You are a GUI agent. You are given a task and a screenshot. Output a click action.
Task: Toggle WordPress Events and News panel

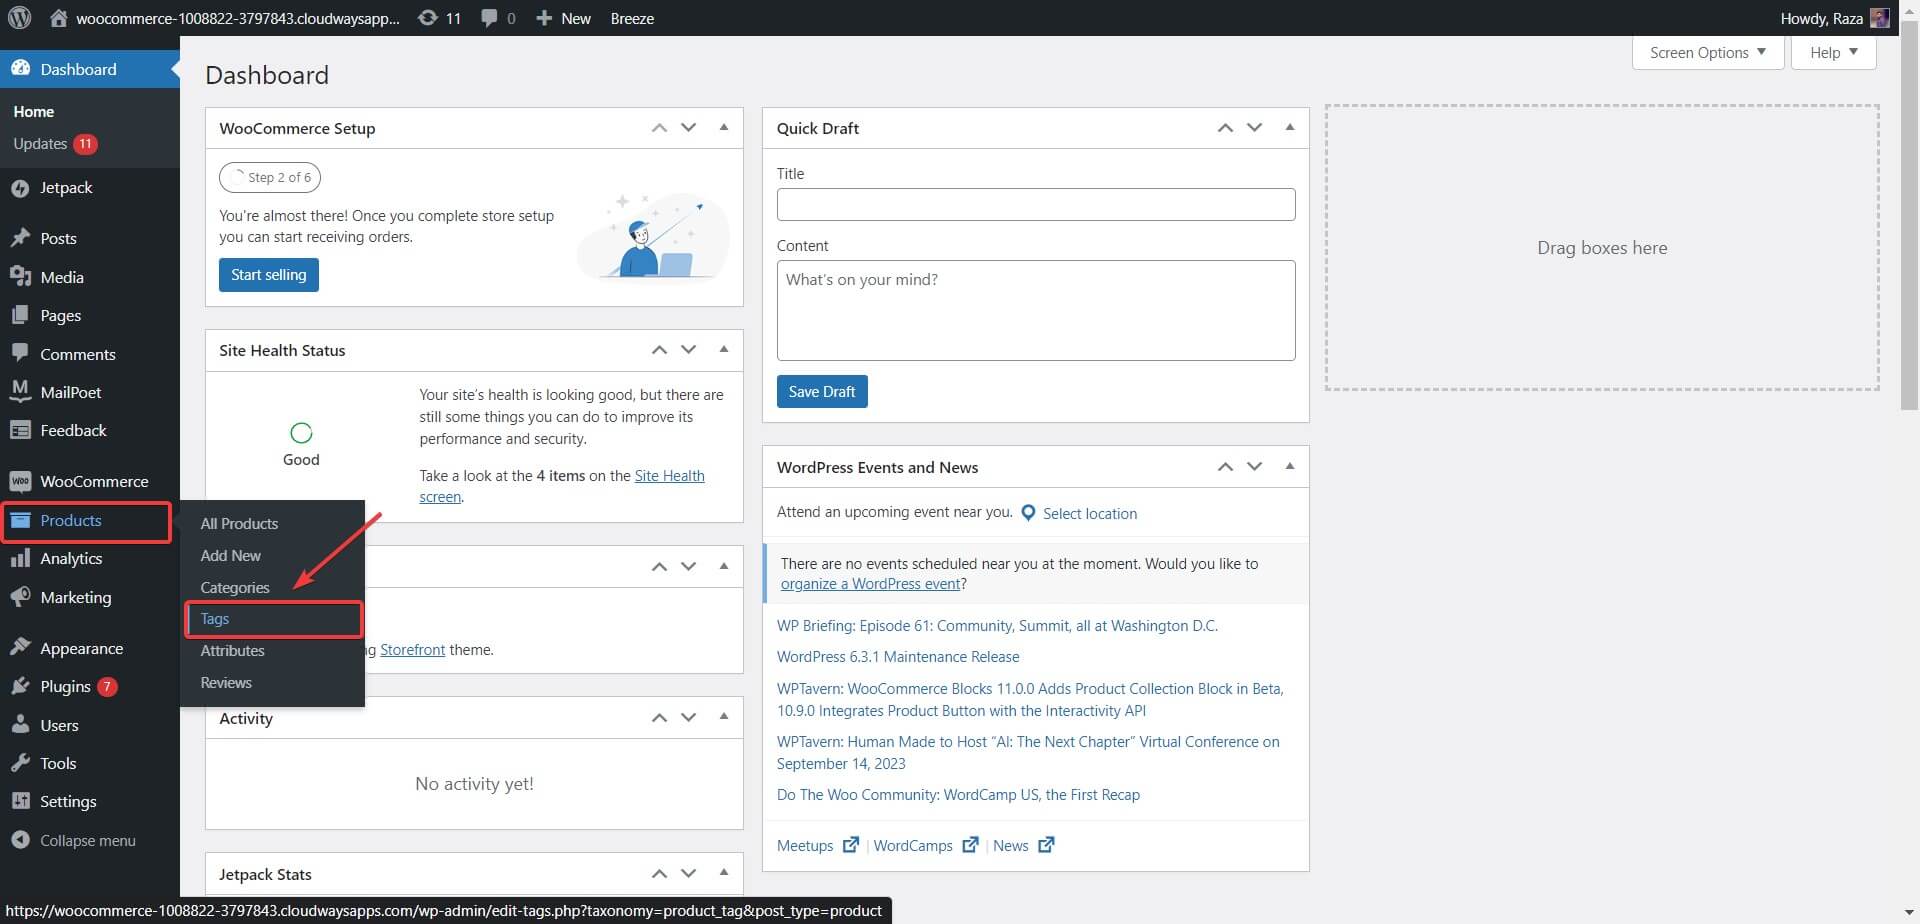[1290, 467]
